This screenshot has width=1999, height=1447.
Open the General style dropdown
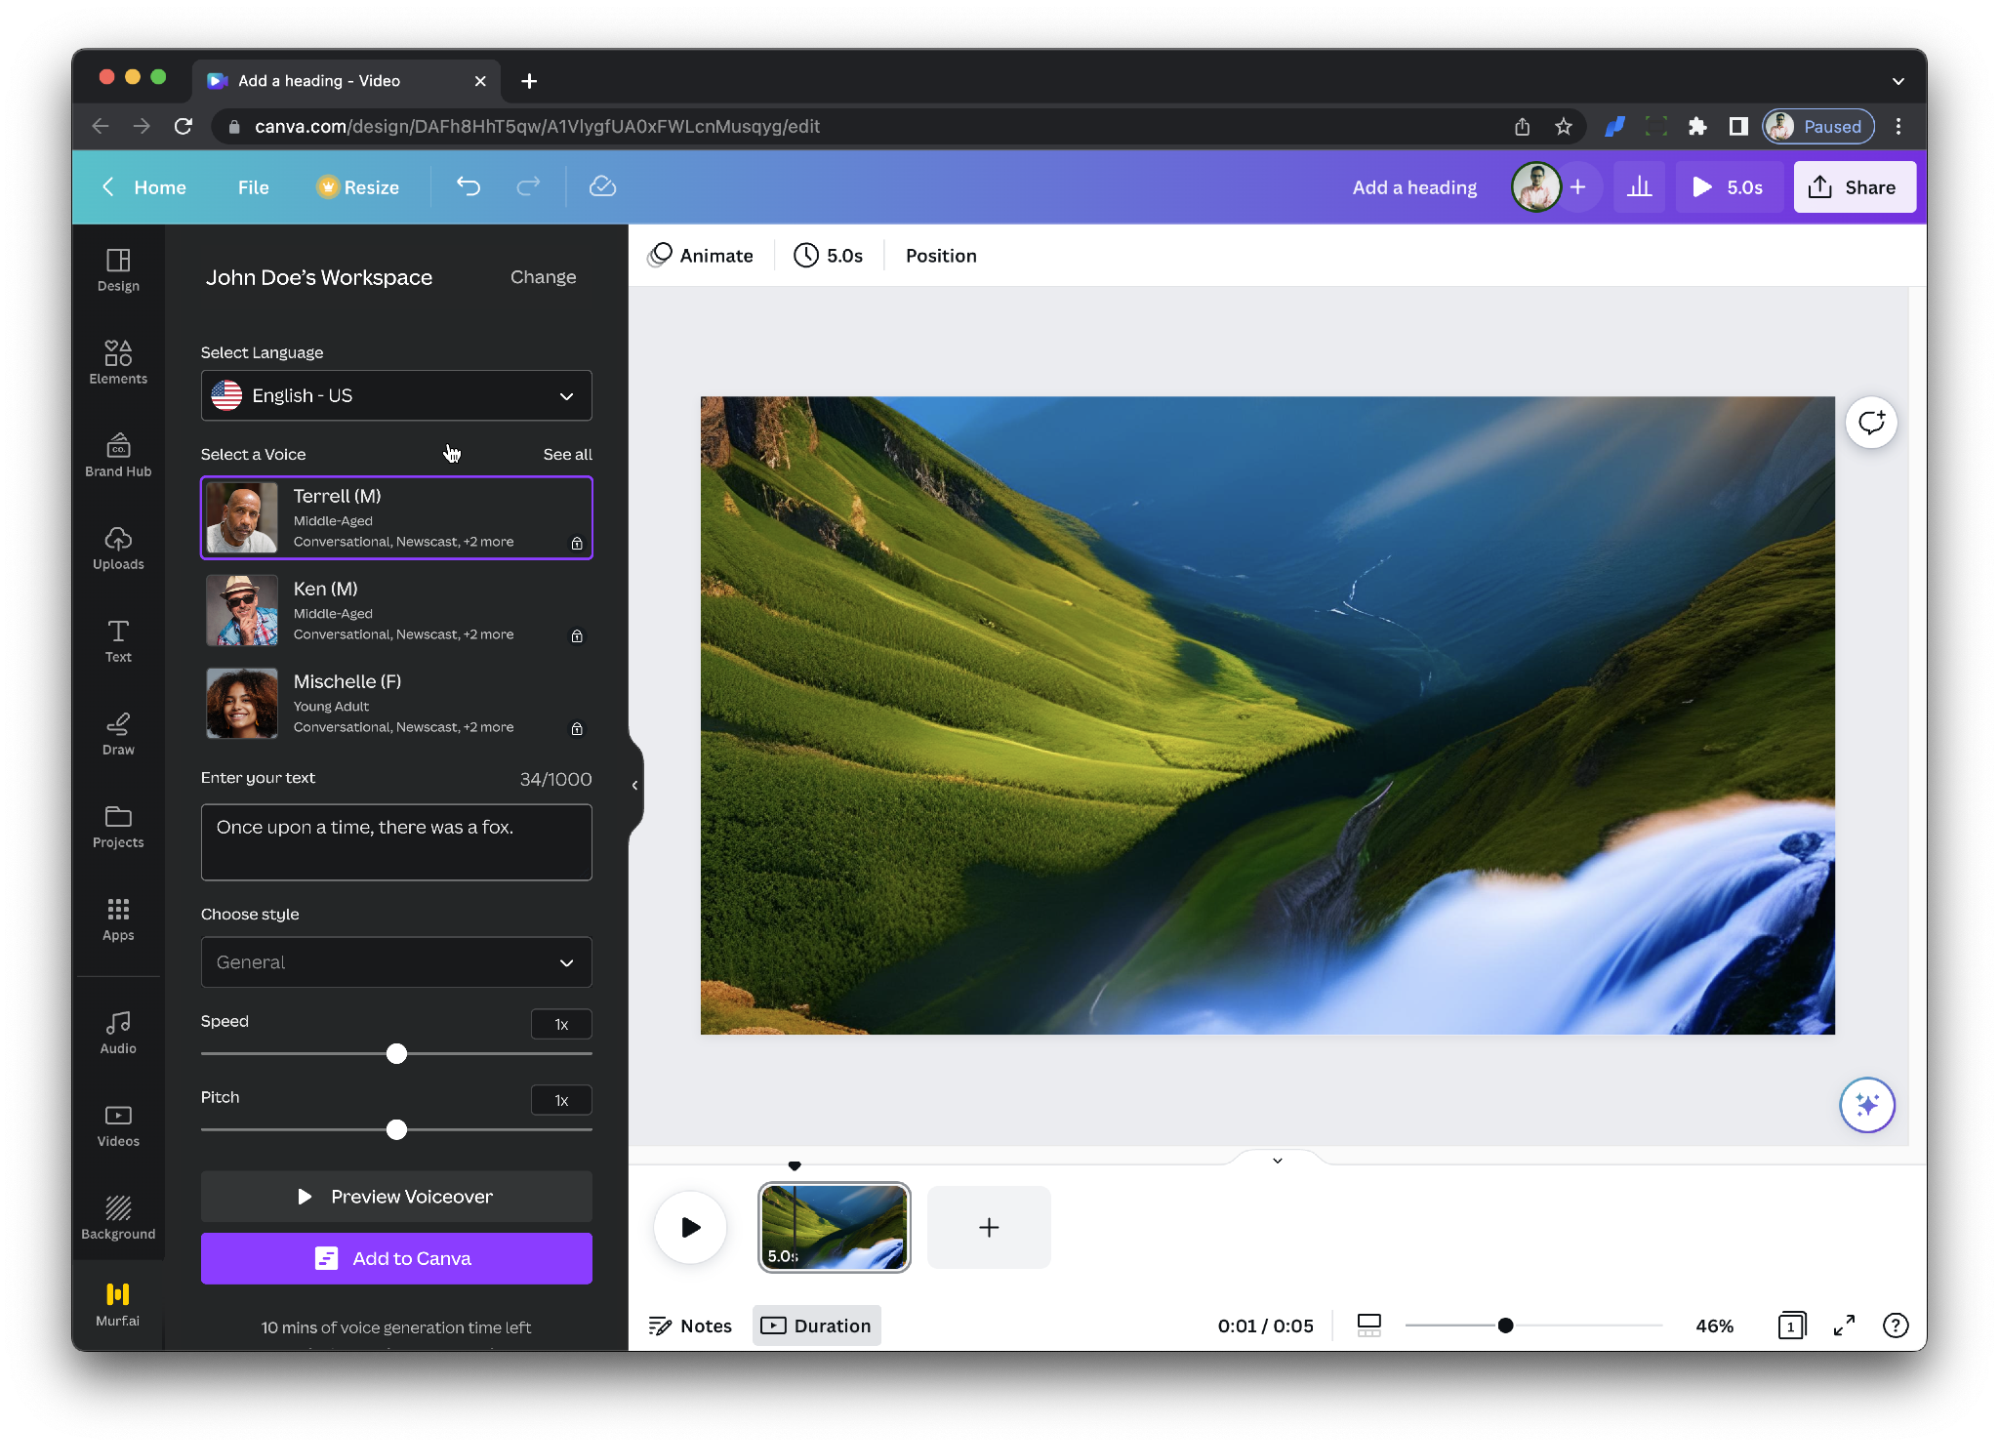396,962
